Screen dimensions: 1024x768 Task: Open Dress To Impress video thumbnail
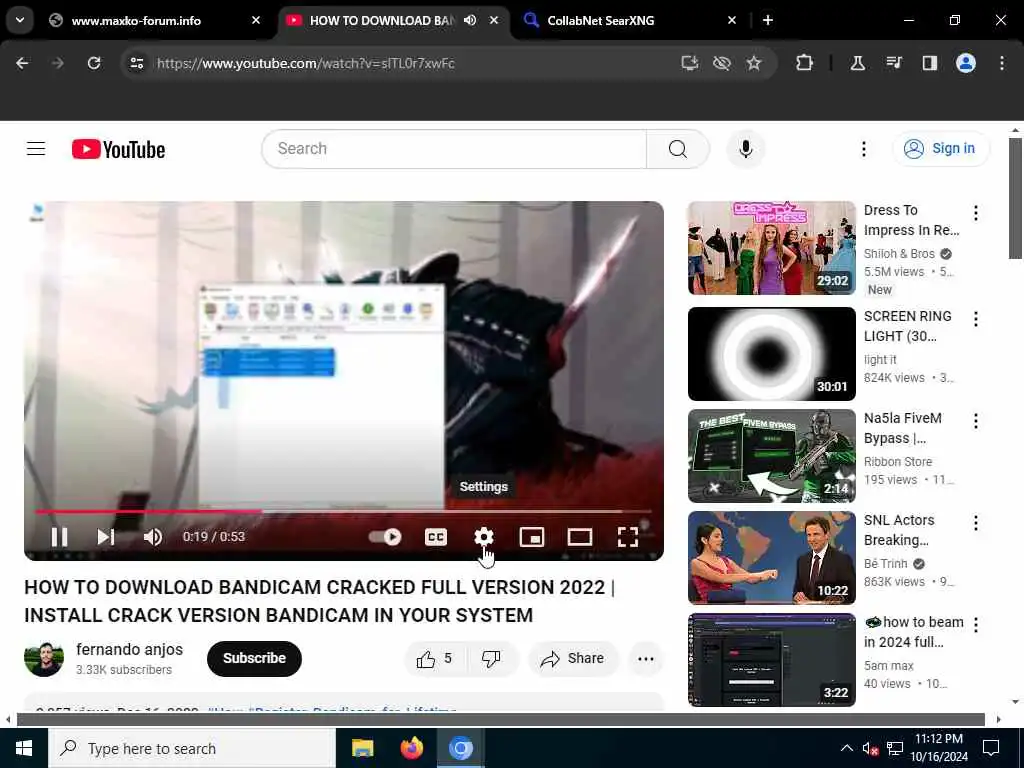click(x=771, y=248)
